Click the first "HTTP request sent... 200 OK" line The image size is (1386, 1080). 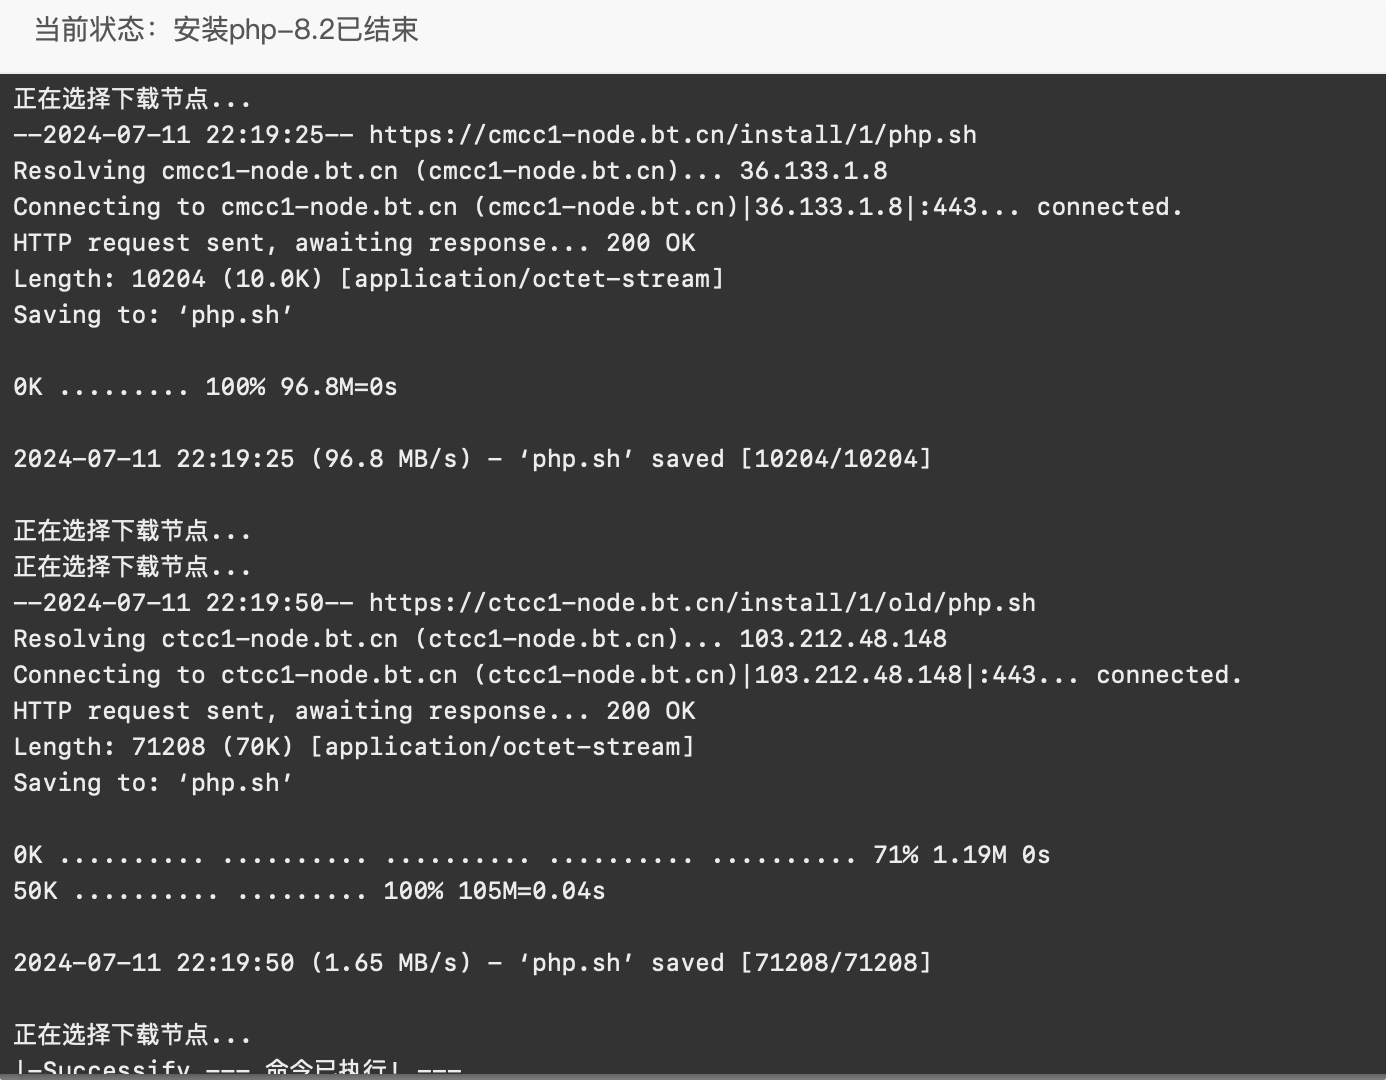click(x=354, y=243)
